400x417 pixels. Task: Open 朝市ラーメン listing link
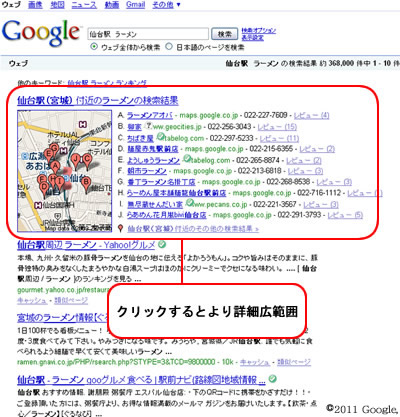147,171
